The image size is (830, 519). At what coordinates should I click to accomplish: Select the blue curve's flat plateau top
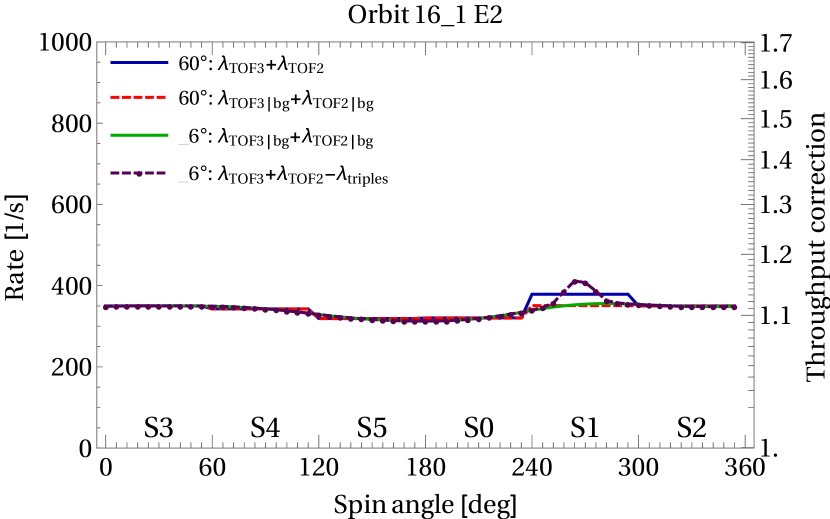[580, 294]
